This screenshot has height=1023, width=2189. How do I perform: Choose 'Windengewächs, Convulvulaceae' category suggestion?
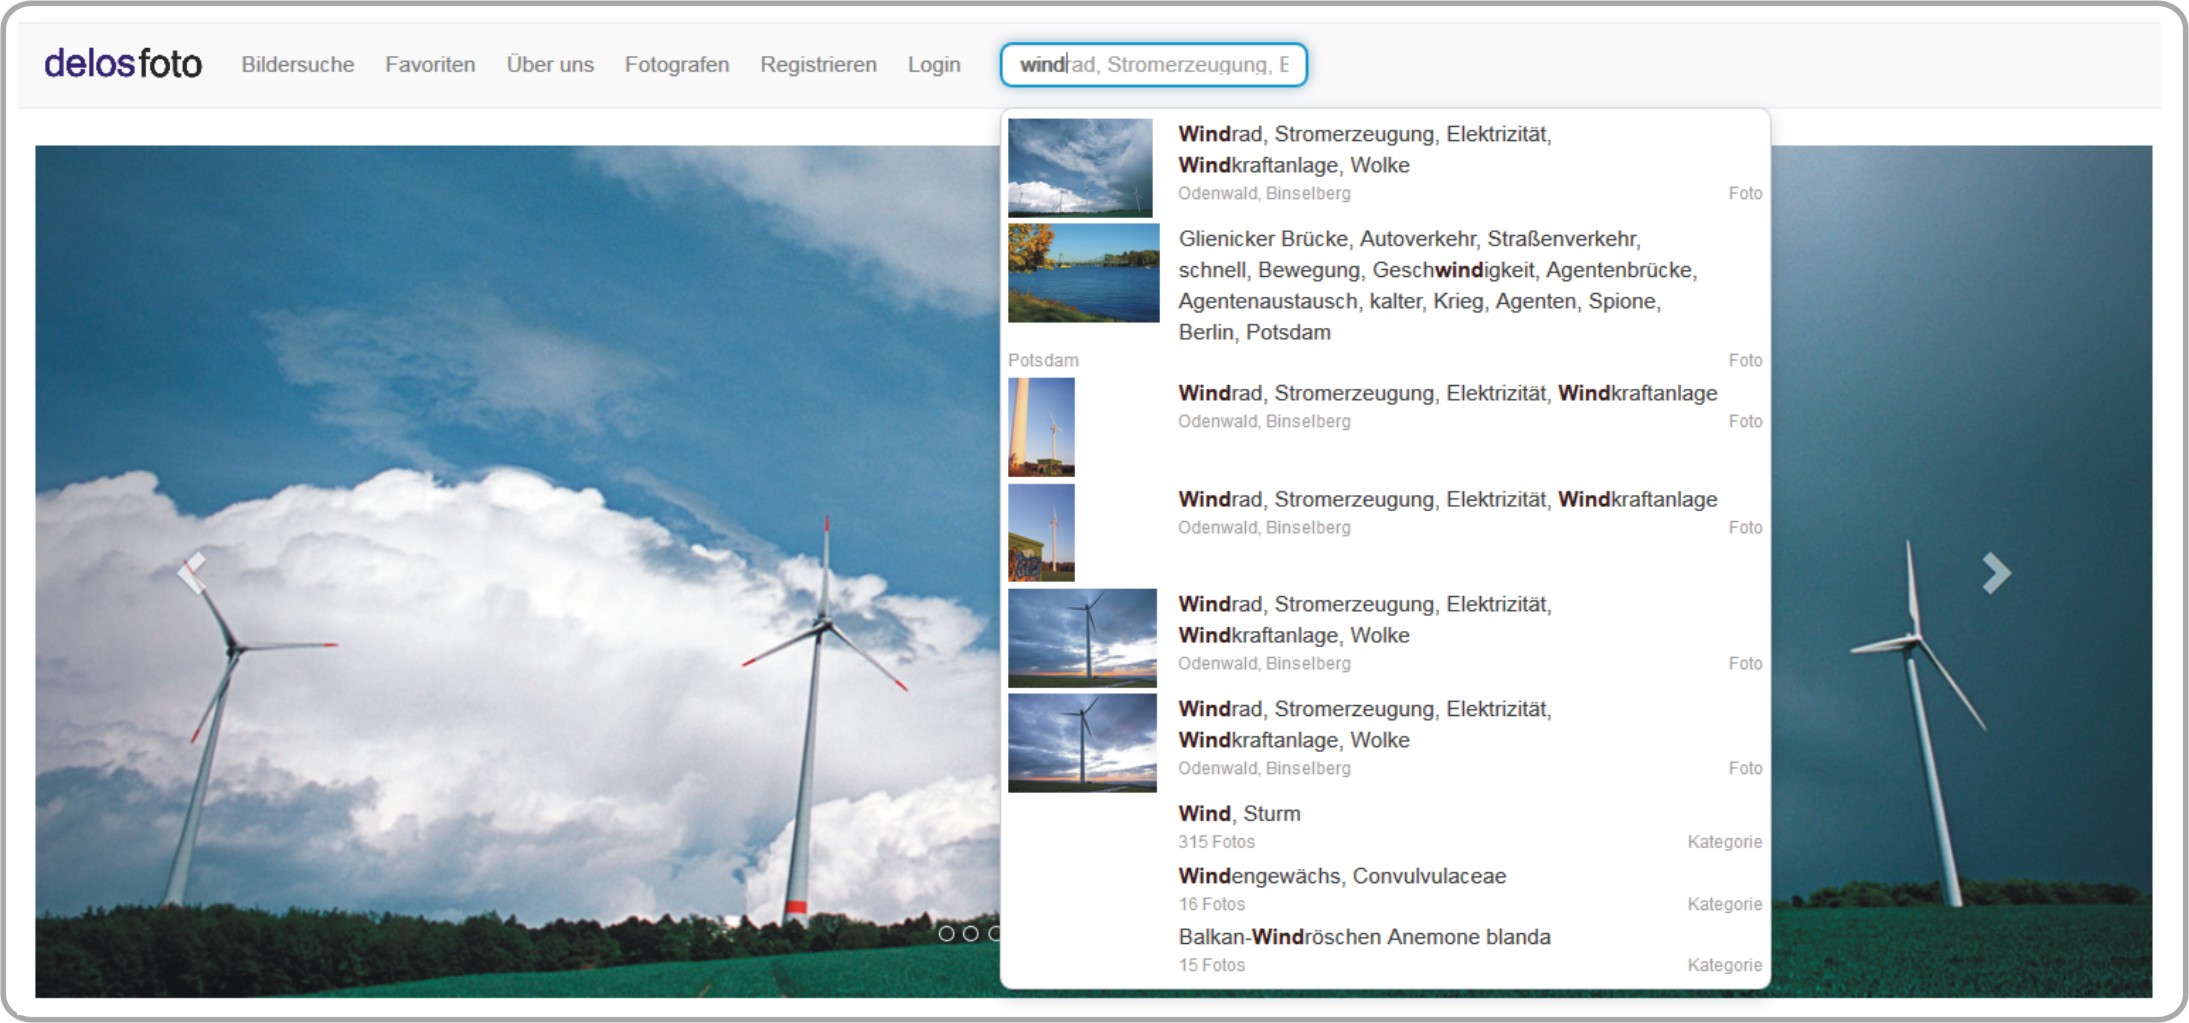1342,876
